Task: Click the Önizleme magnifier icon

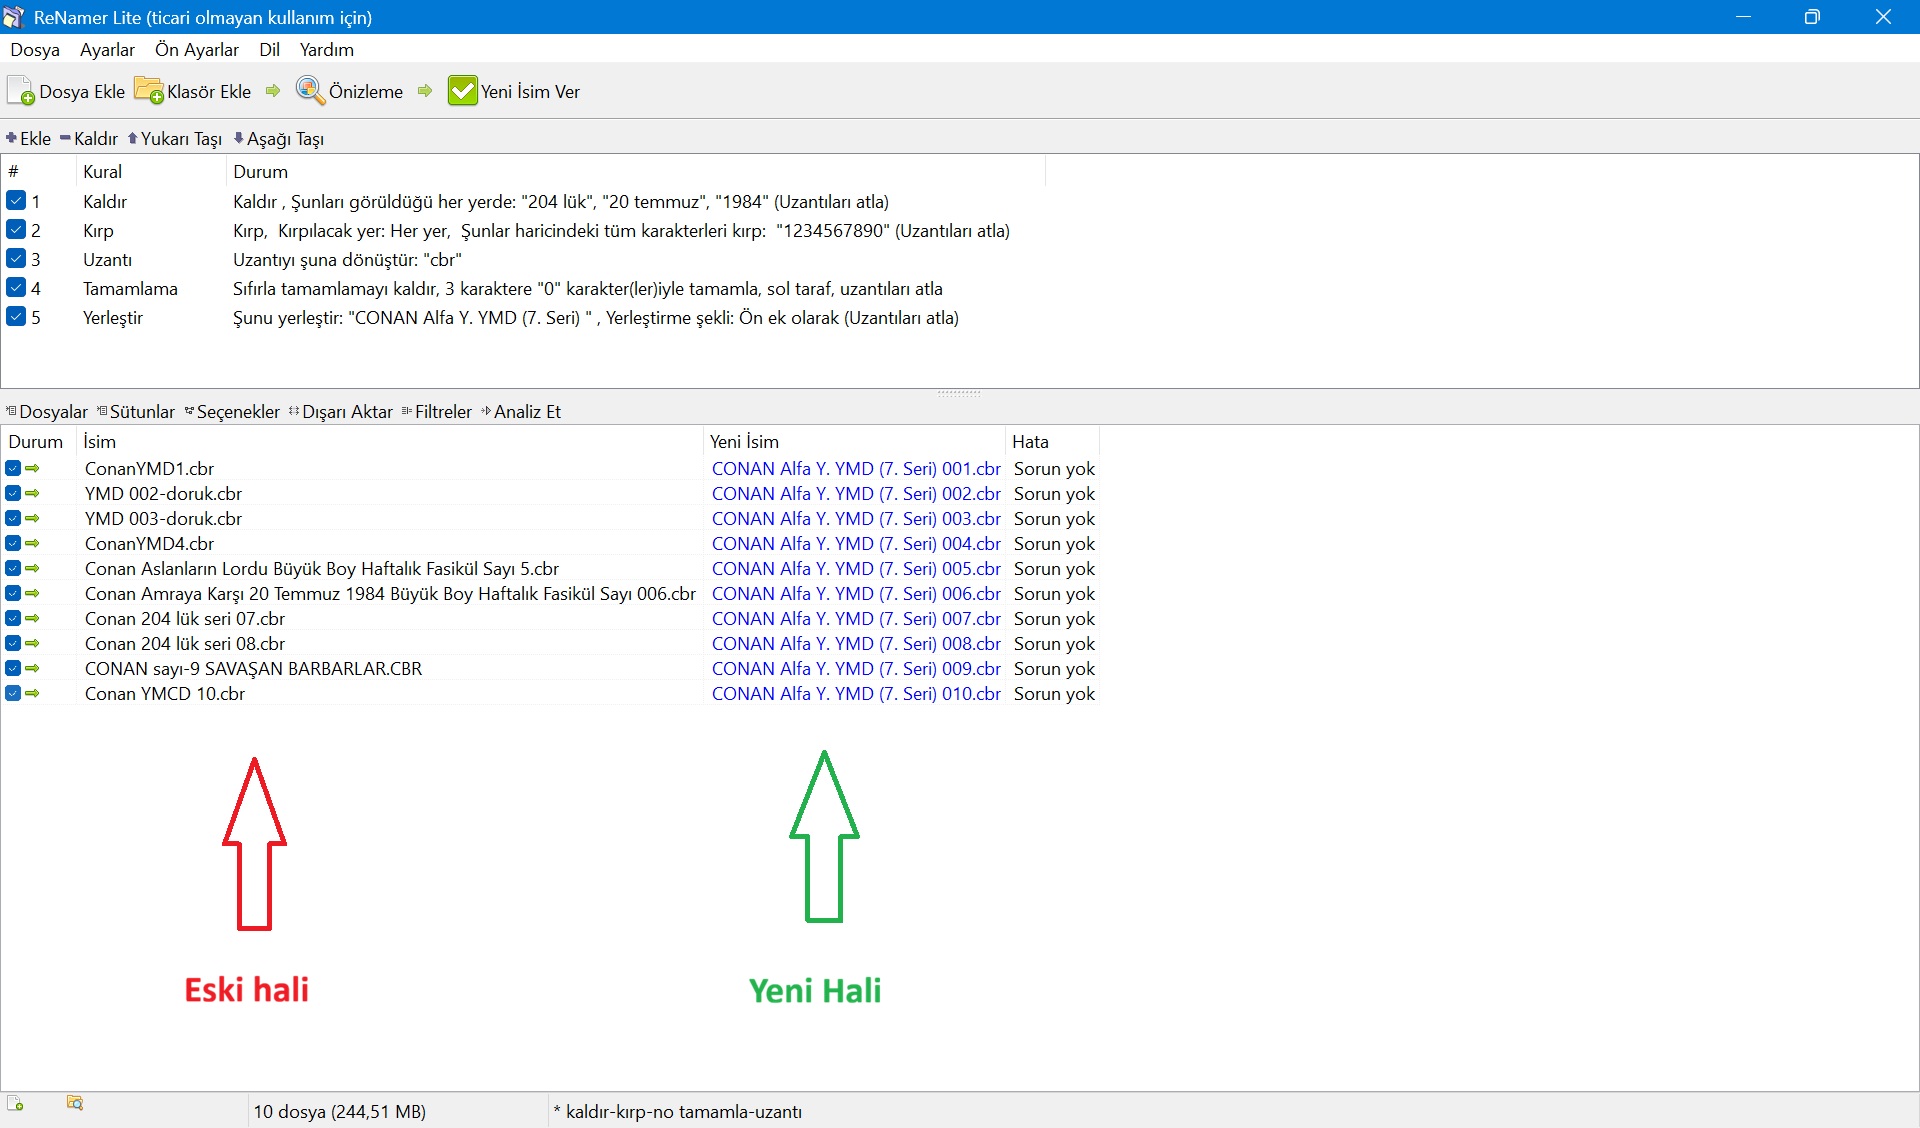Action: 310,91
